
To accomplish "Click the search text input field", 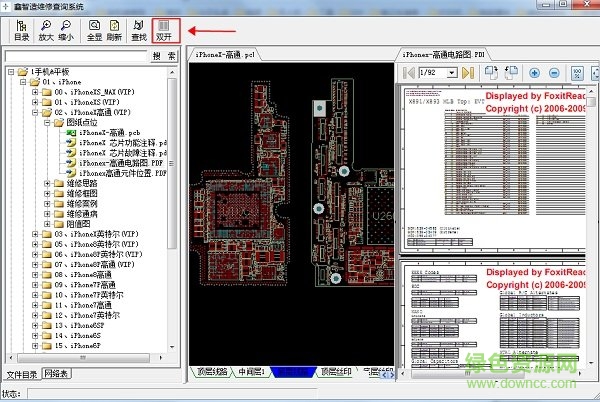I will [x=75, y=55].
